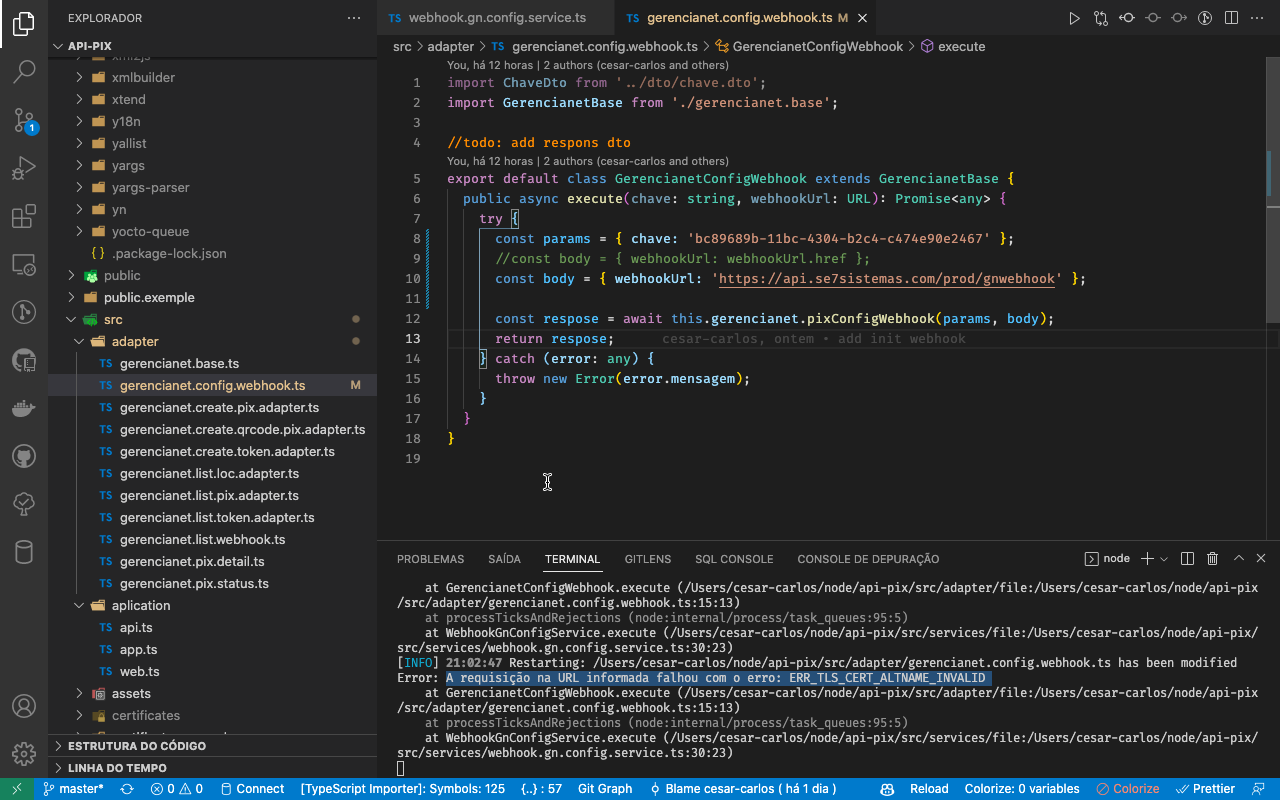This screenshot has width=1280, height=800.
Task: Click the Connect database status item
Action: pyautogui.click(x=252, y=789)
